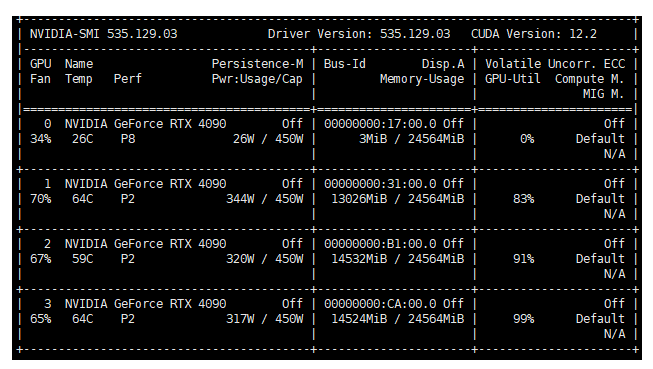The width and height of the screenshot is (653, 369).
Task: Click fan speed 67%
Action: 40,259
